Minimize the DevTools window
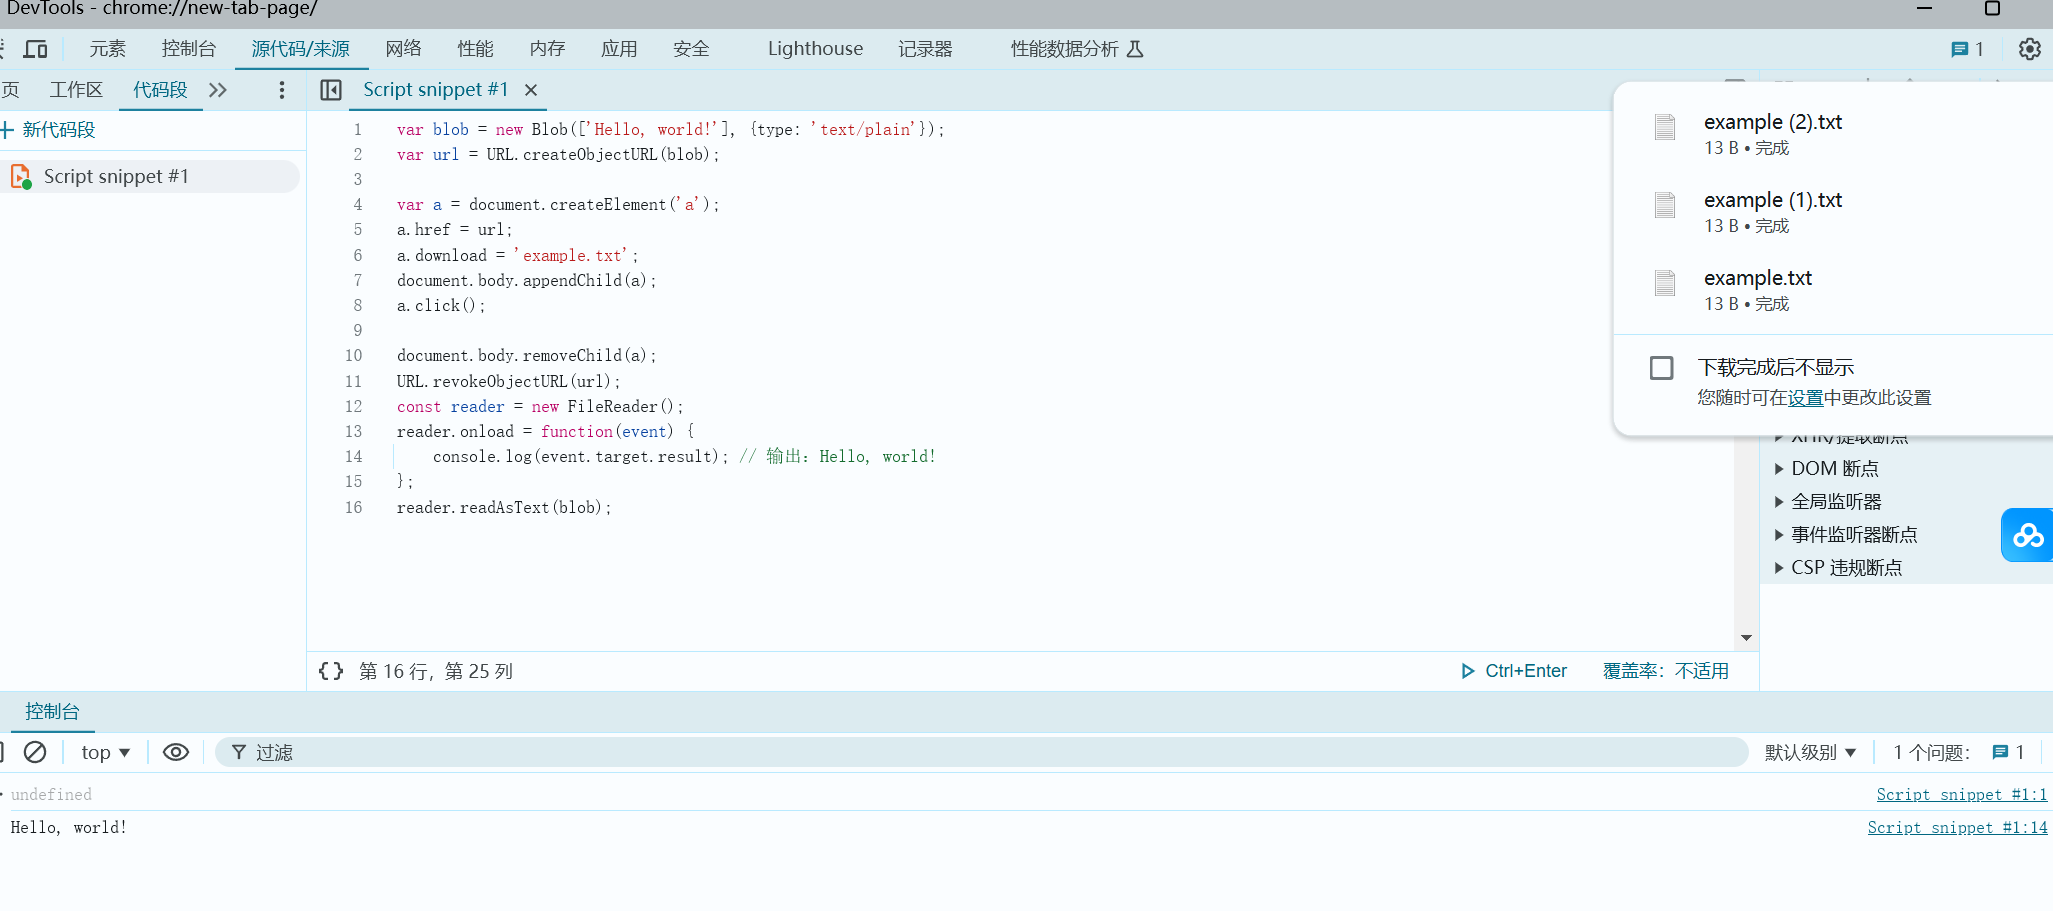Image resolution: width=2053 pixels, height=911 pixels. coord(1924,9)
